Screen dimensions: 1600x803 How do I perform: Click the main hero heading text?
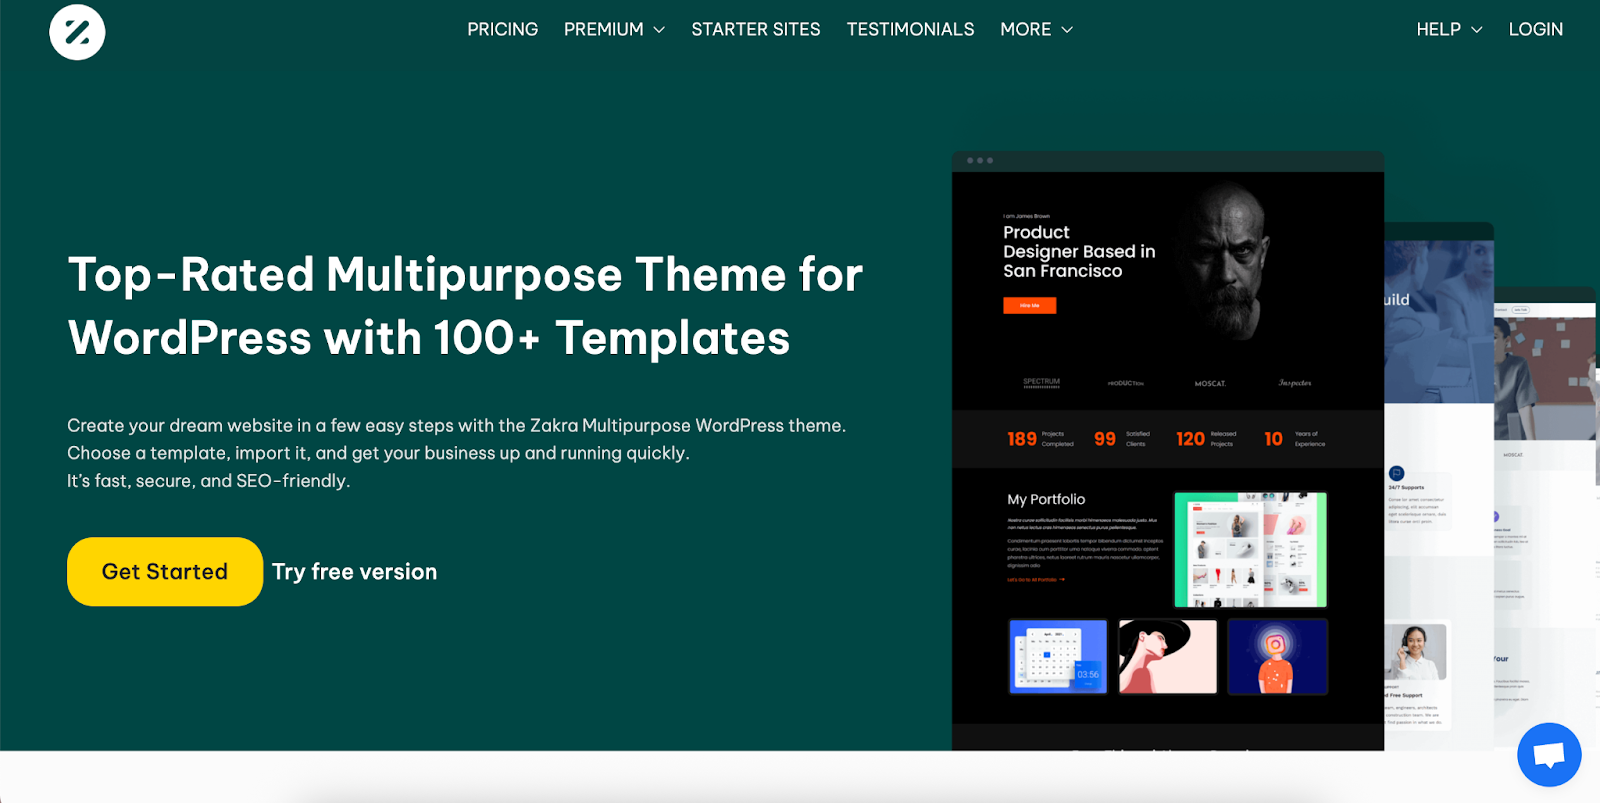pyautogui.click(x=465, y=306)
